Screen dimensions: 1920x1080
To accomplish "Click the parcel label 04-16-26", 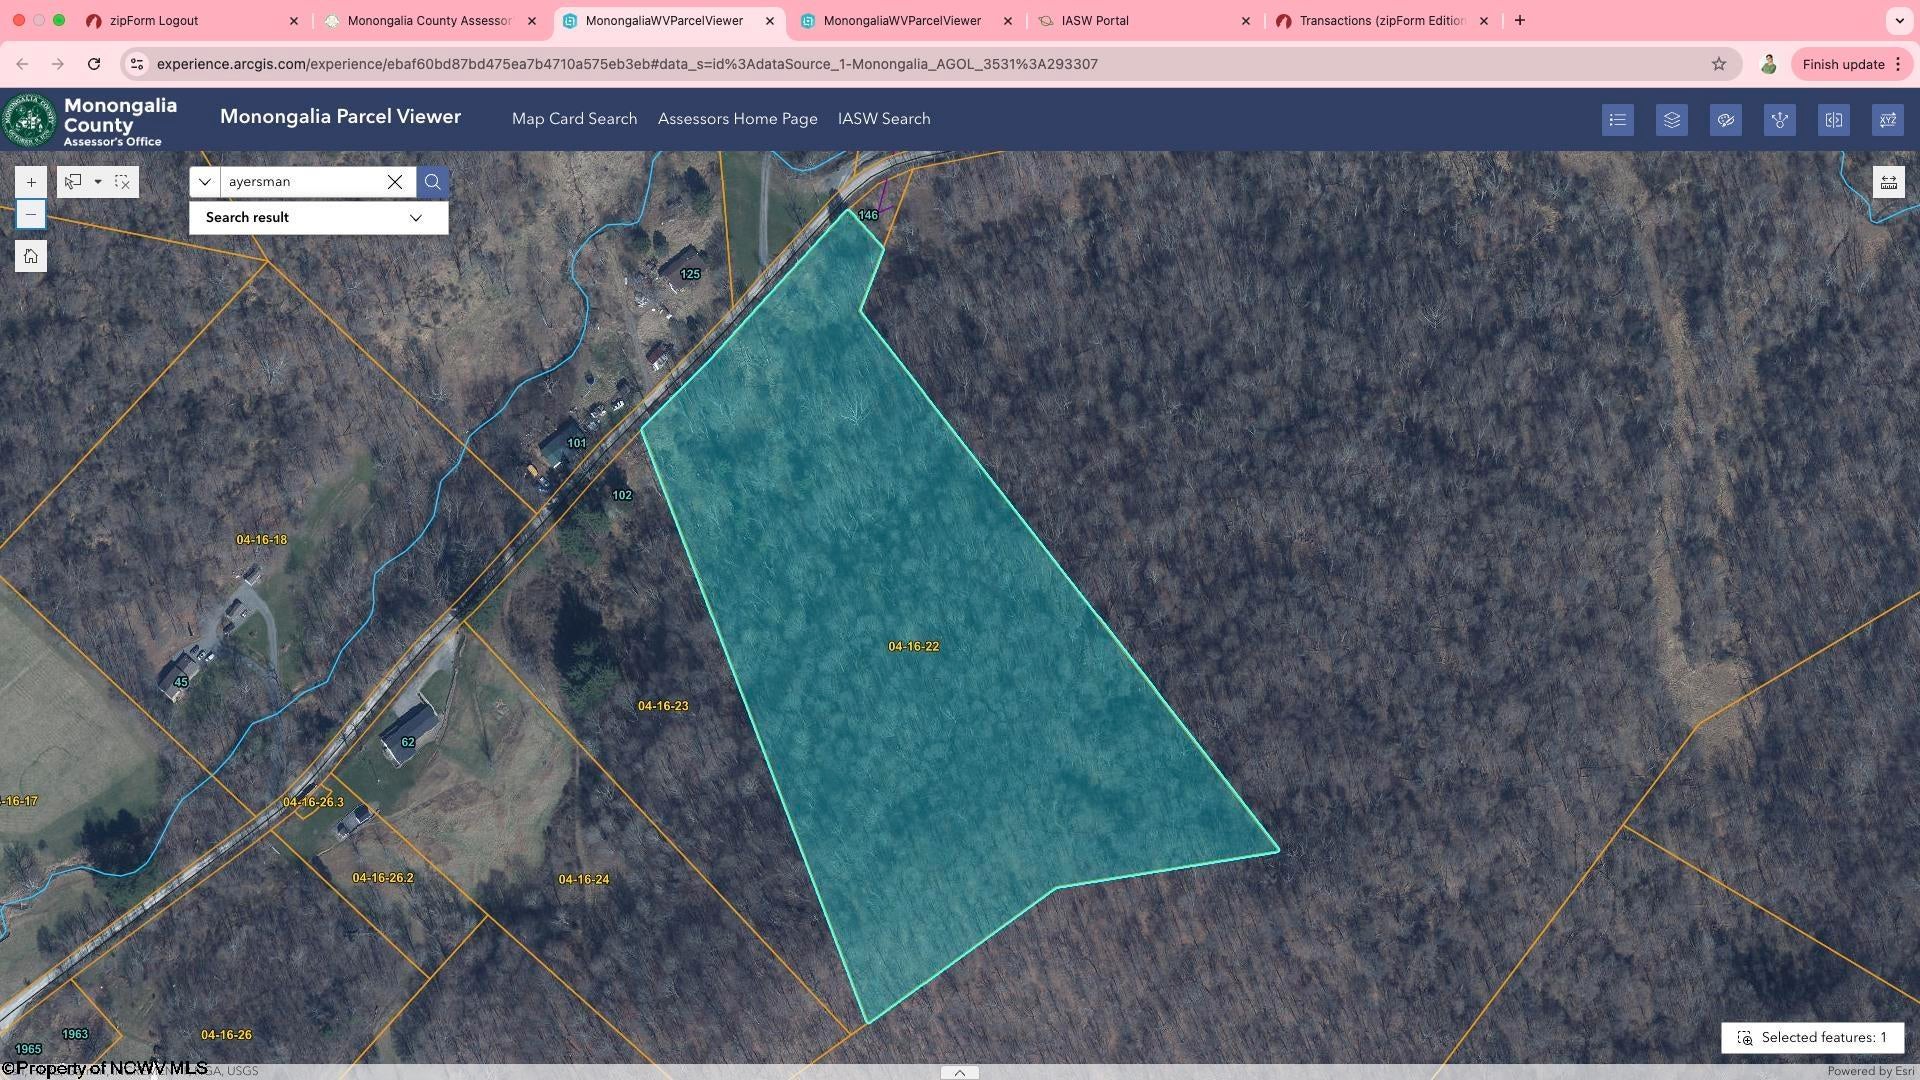I will [x=226, y=1035].
